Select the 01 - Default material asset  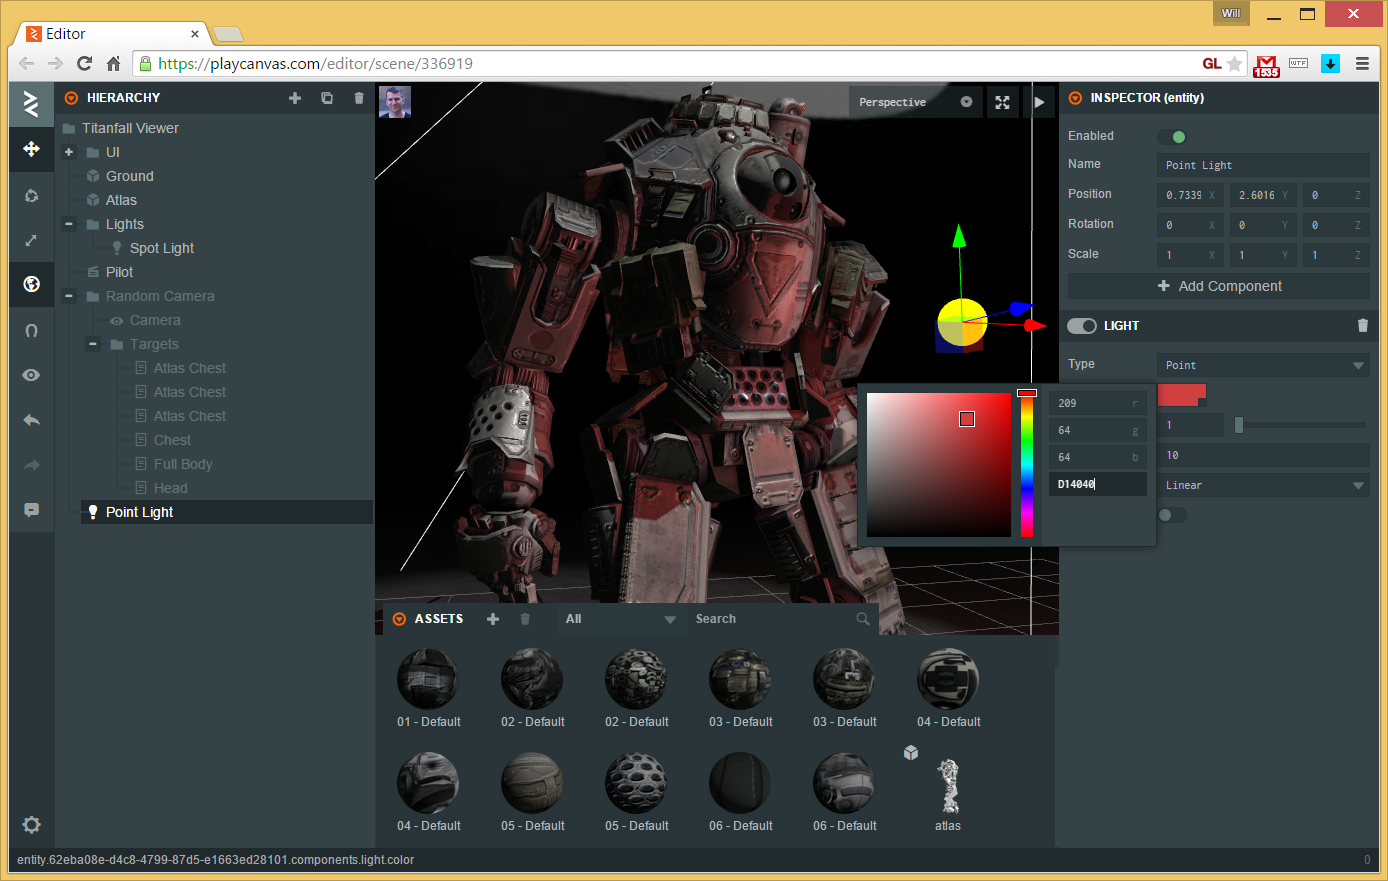[428, 679]
